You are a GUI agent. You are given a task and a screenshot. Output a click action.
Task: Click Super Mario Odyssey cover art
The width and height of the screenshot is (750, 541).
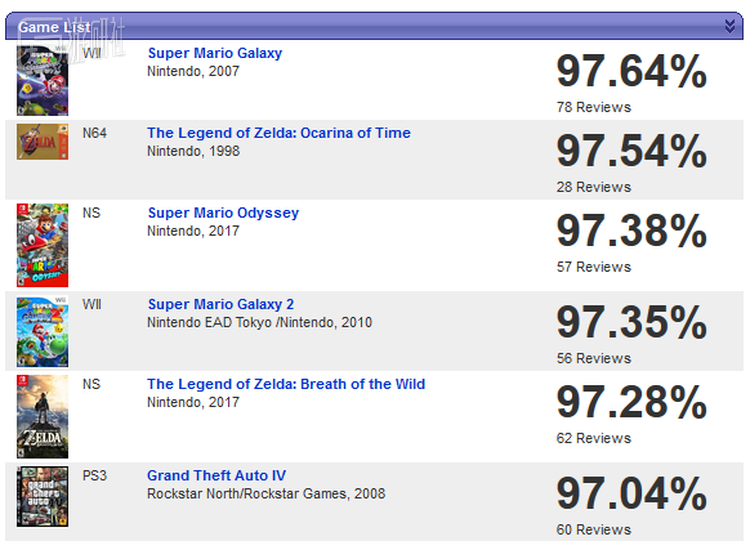point(42,245)
